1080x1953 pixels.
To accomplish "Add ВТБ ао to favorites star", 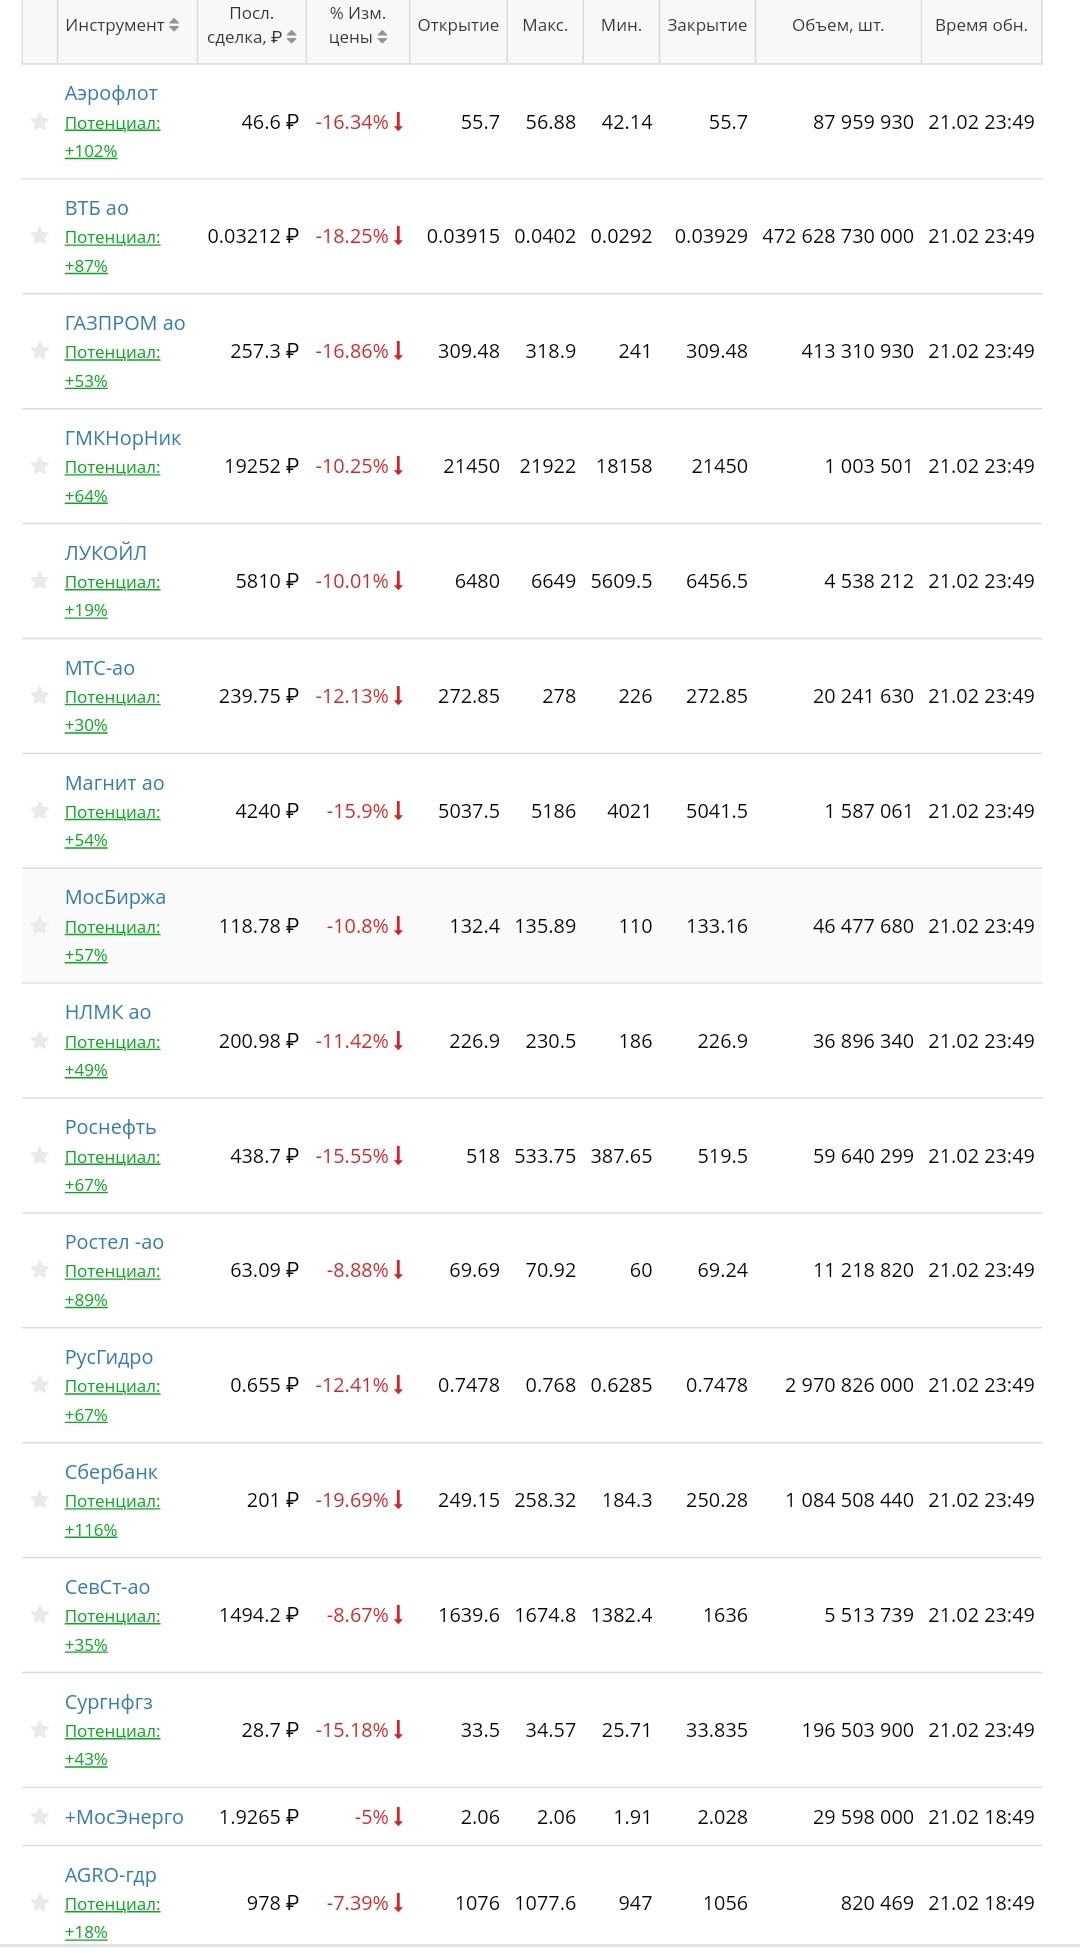I will [40, 236].
